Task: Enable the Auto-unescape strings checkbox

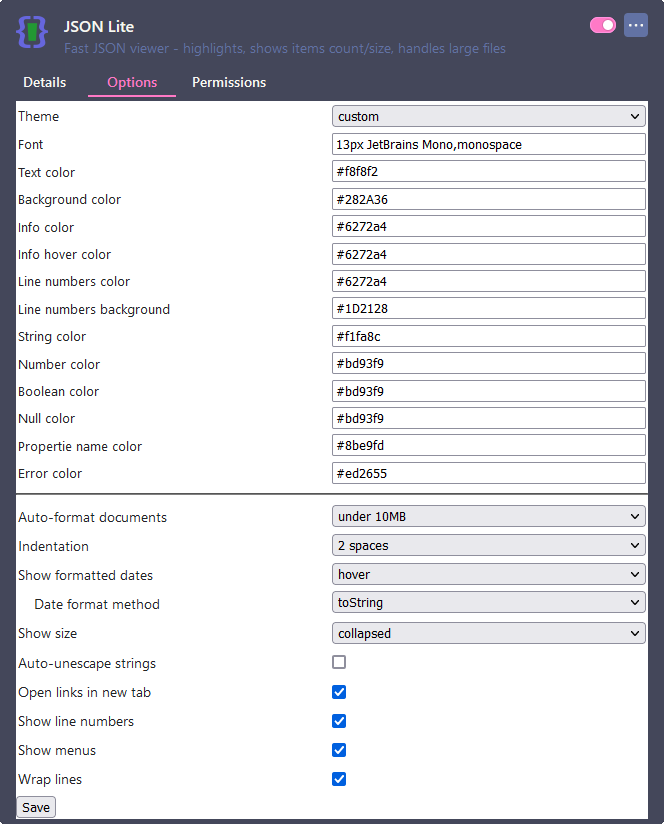Action: coord(339,662)
